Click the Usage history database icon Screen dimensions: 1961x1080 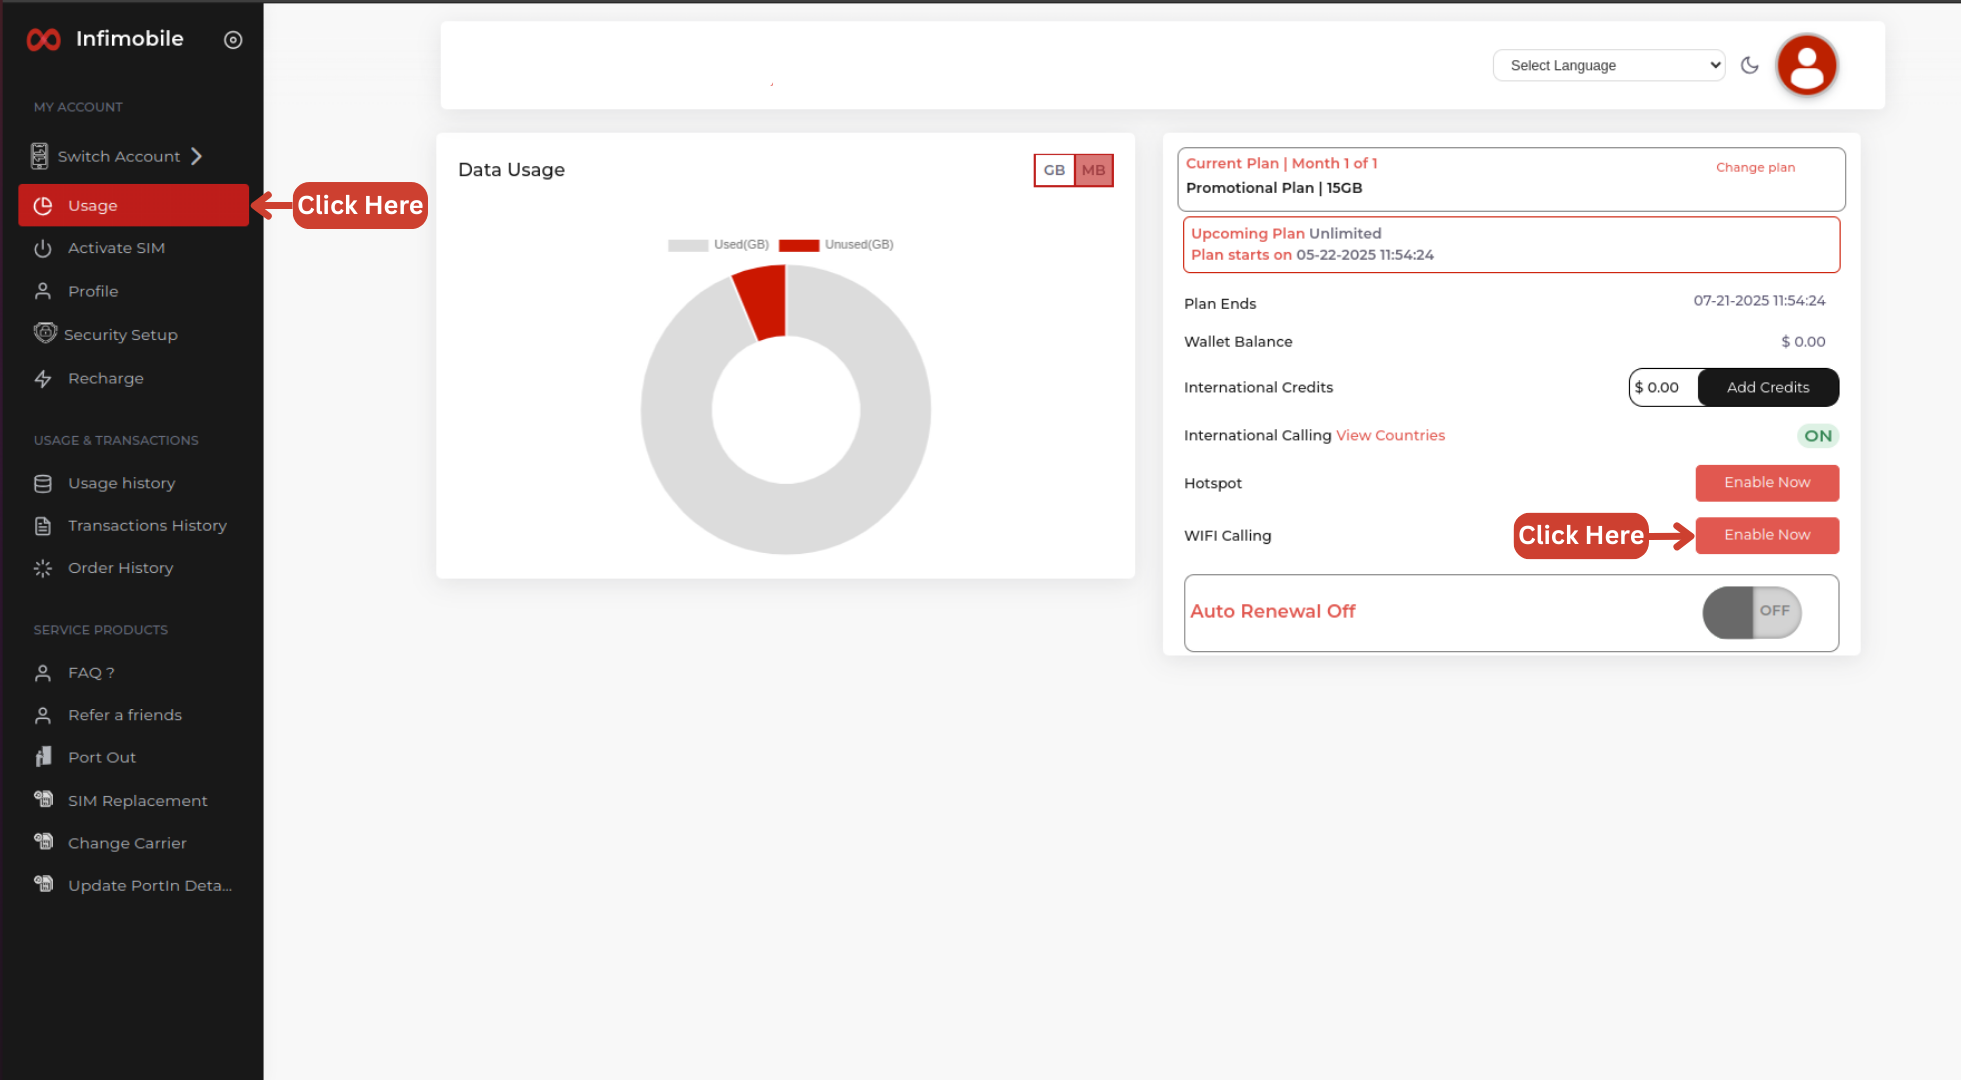[x=43, y=484]
